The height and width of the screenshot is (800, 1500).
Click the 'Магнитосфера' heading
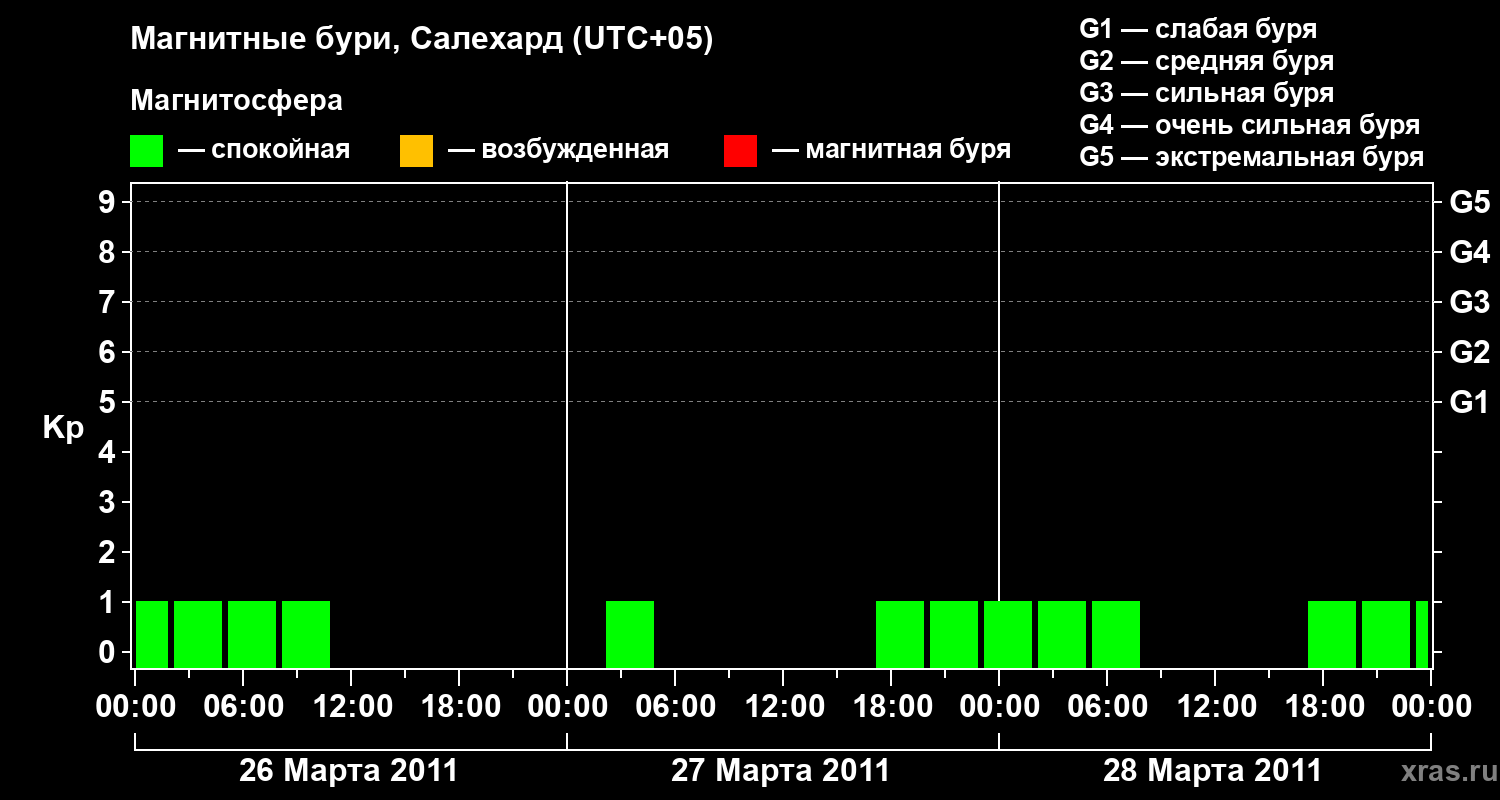tap(237, 101)
